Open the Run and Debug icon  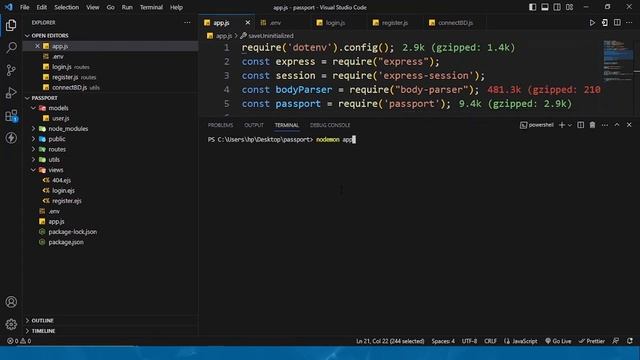pos(11,93)
